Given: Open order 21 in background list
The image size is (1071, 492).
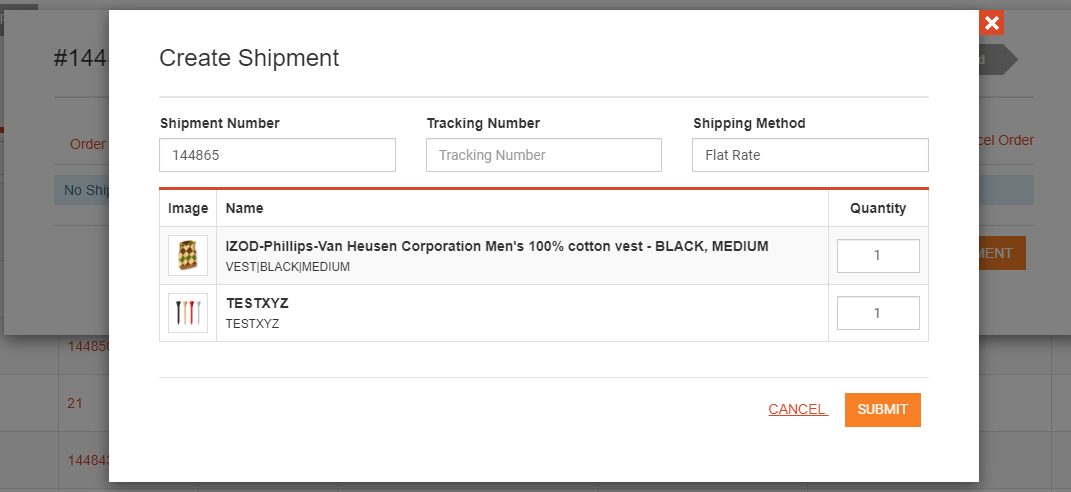Looking at the screenshot, I should click(75, 404).
